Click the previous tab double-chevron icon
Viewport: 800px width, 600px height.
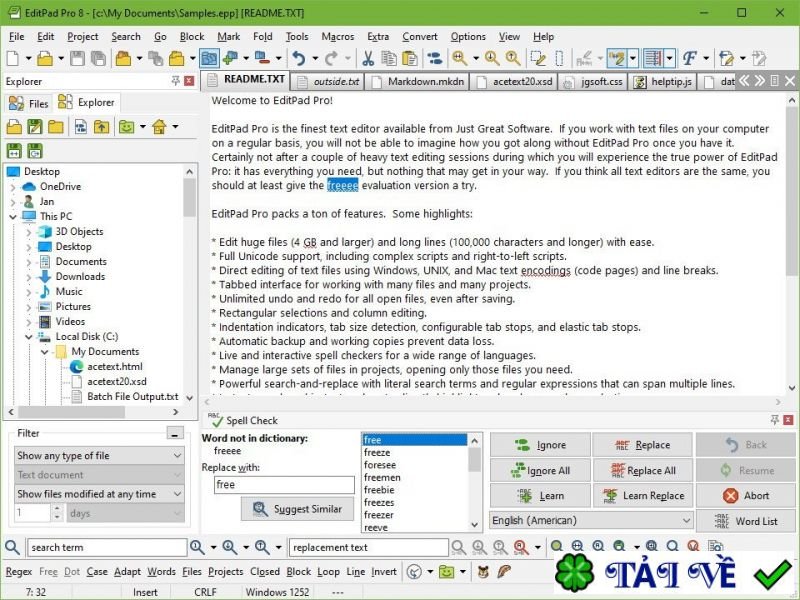coord(744,81)
